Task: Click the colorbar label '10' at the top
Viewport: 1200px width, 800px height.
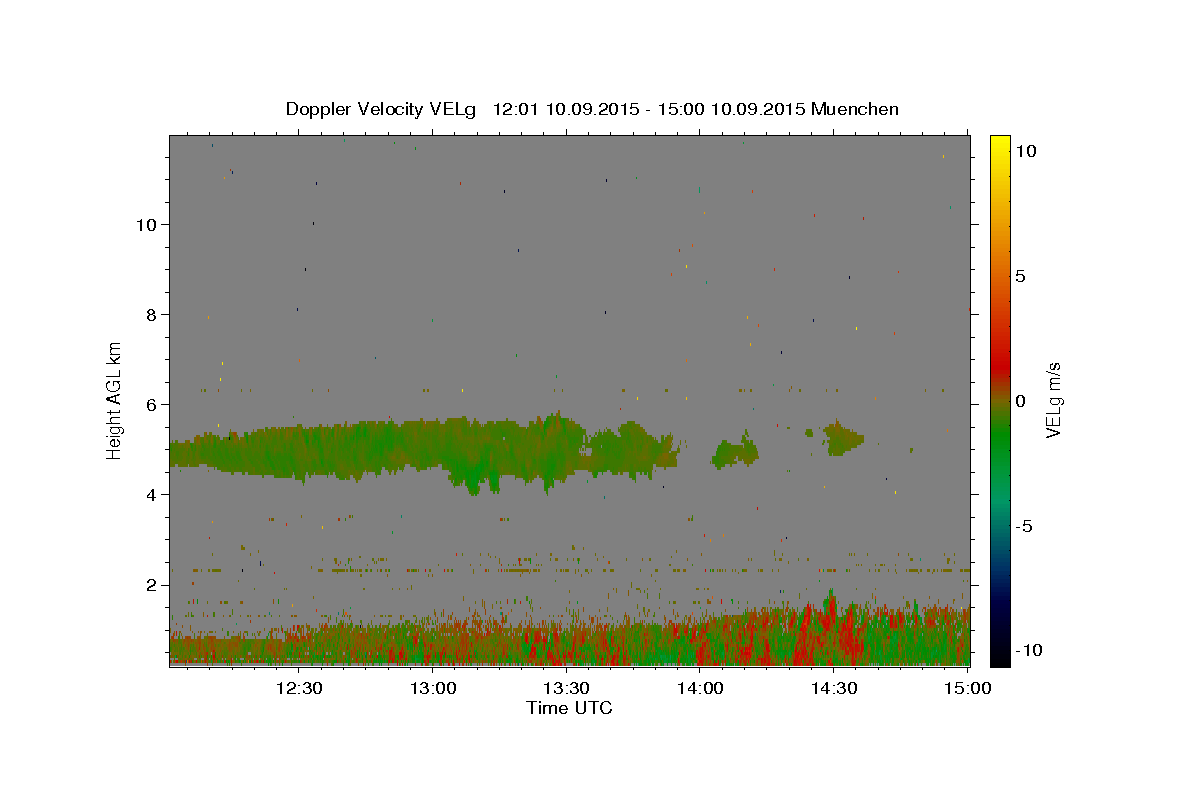Action: click(1025, 150)
